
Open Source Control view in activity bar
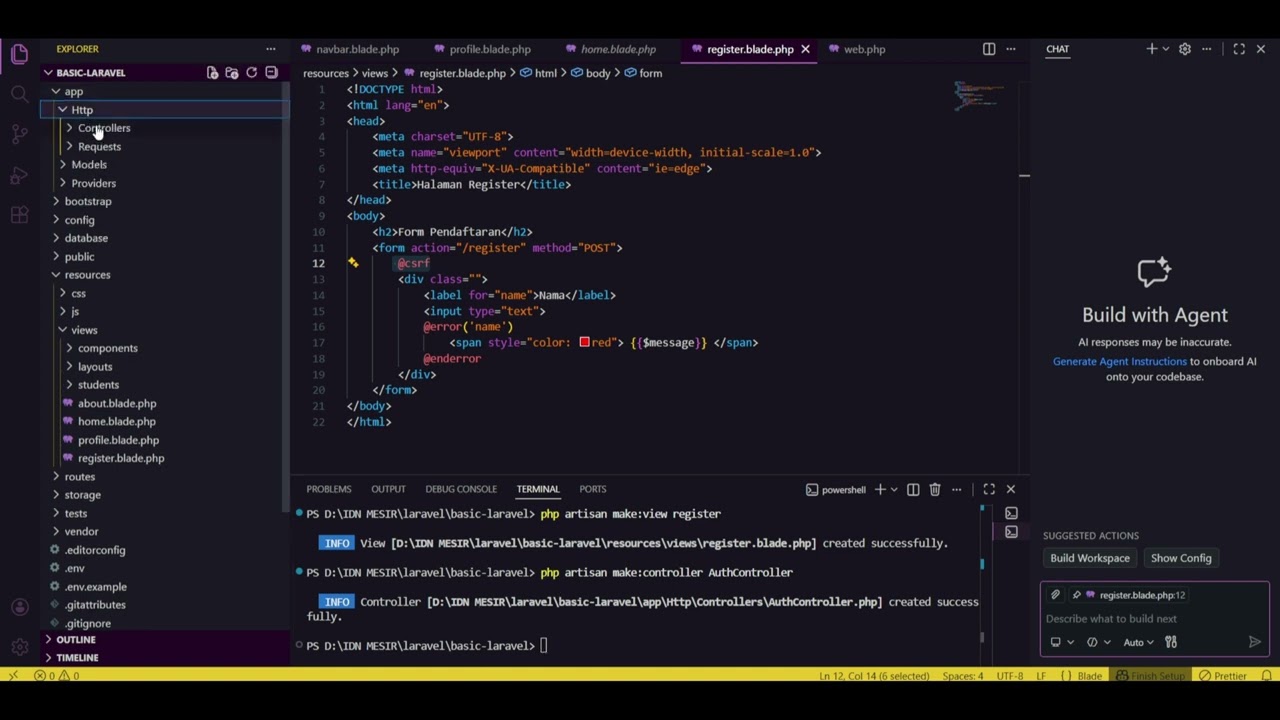(19, 134)
